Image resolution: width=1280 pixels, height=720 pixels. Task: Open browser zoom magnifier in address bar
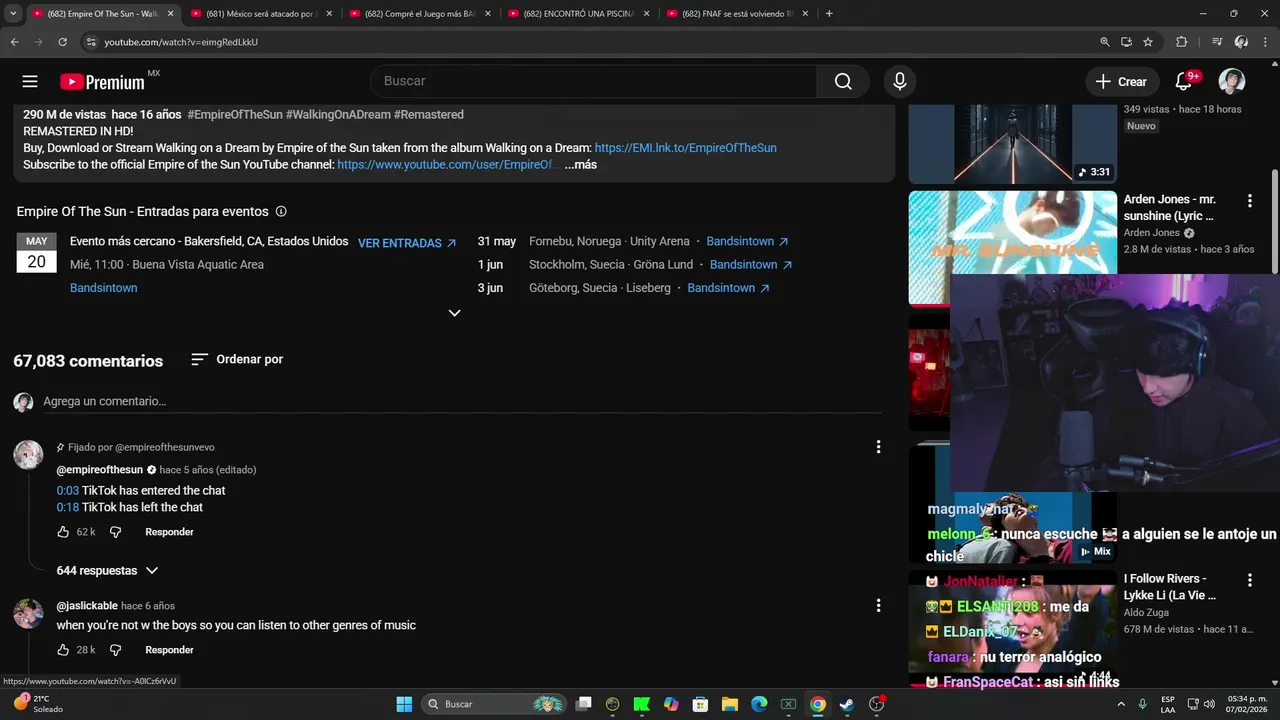(1105, 42)
